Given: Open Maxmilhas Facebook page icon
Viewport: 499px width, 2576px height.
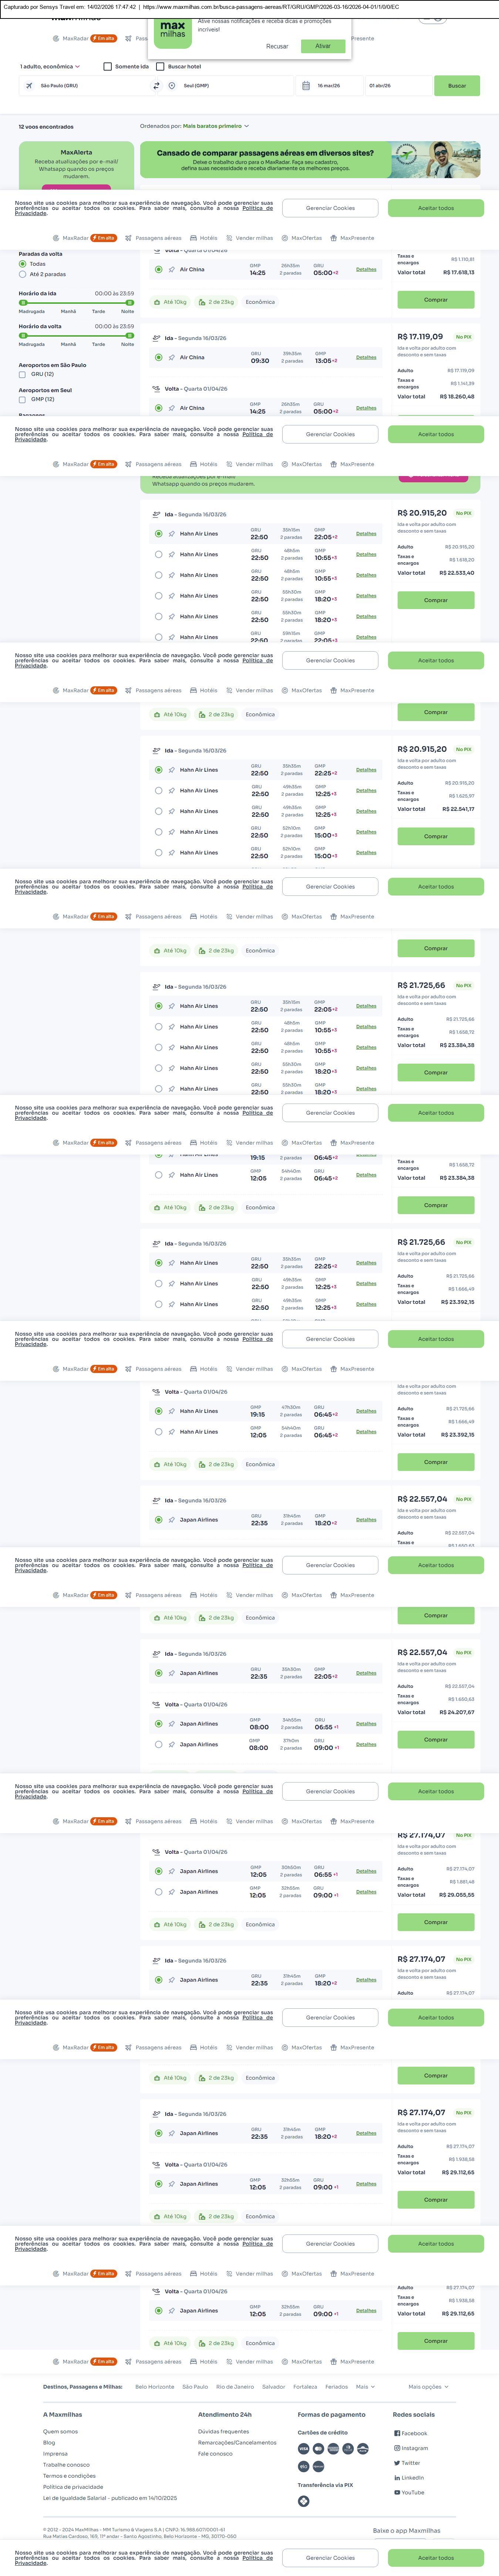Looking at the screenshot, I should tap(397, 2433).
